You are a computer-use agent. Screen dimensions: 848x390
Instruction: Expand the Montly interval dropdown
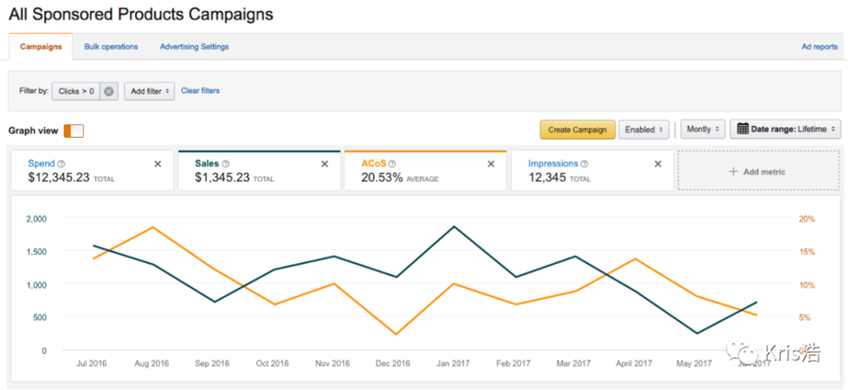[703, 130]
